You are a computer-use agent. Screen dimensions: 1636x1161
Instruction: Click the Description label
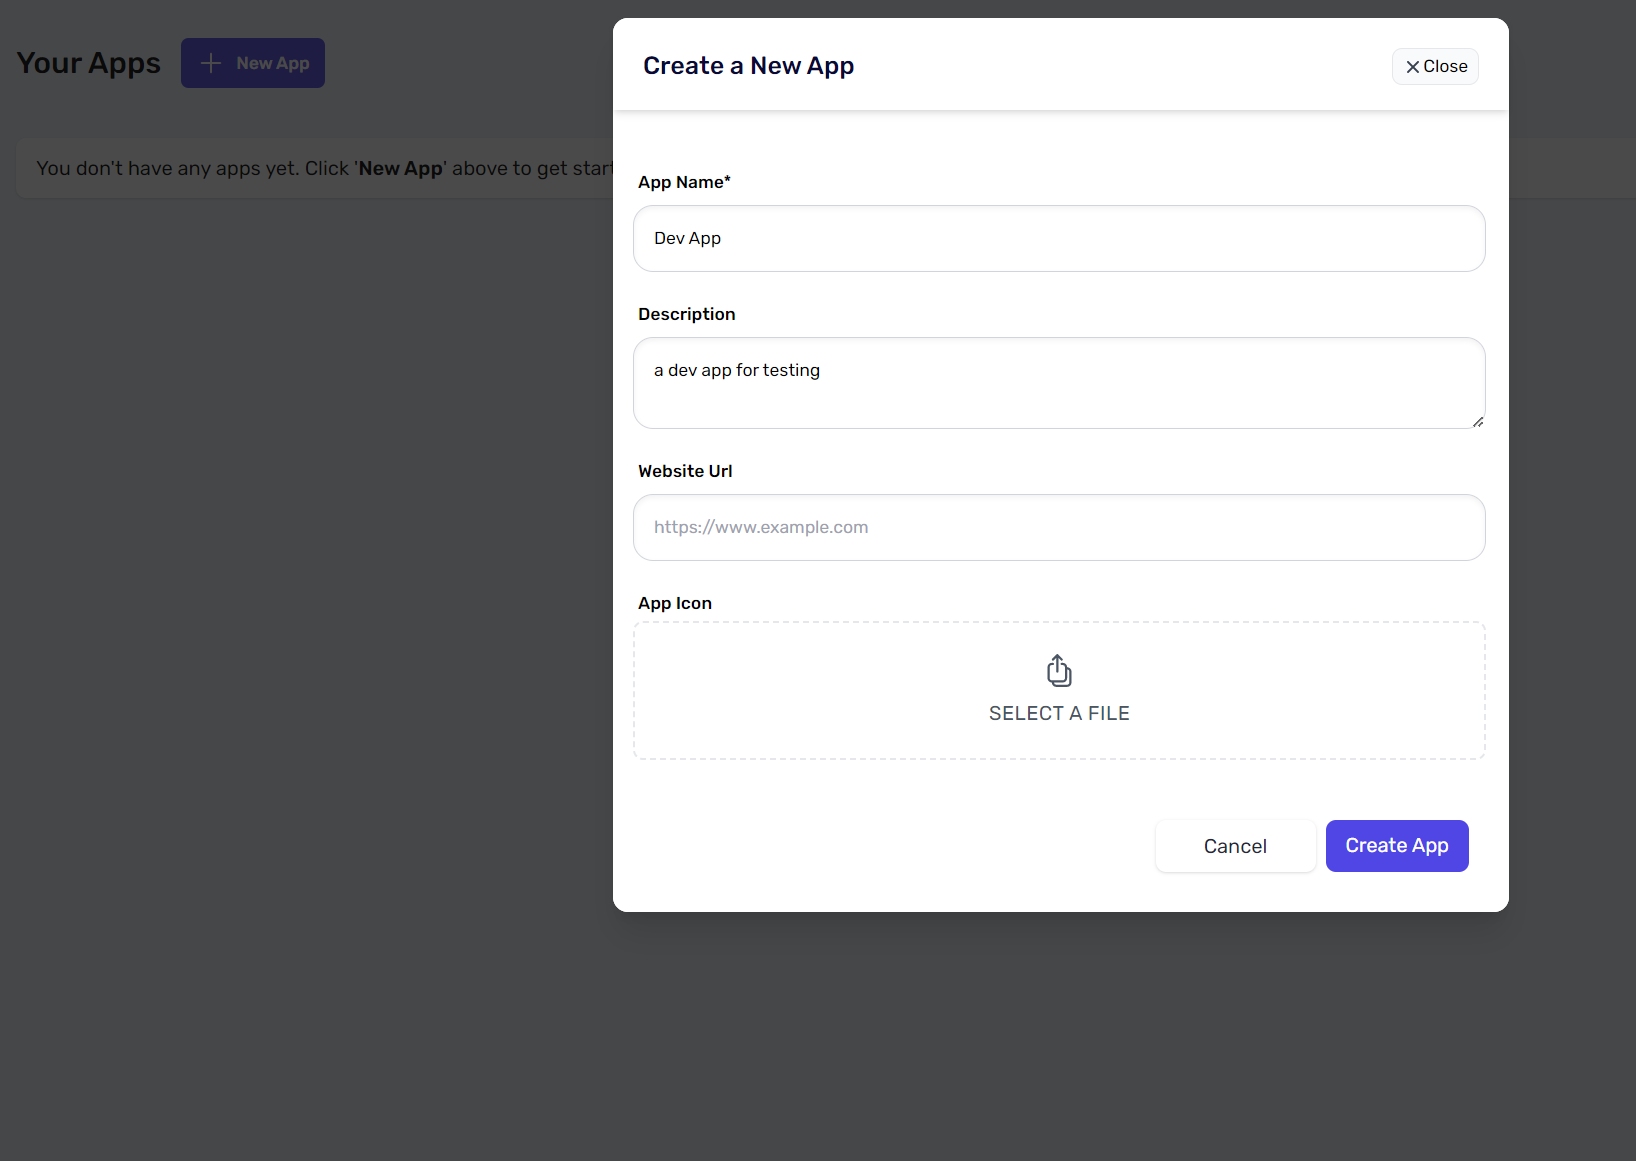pyautogui.click(x=686, y=314)
